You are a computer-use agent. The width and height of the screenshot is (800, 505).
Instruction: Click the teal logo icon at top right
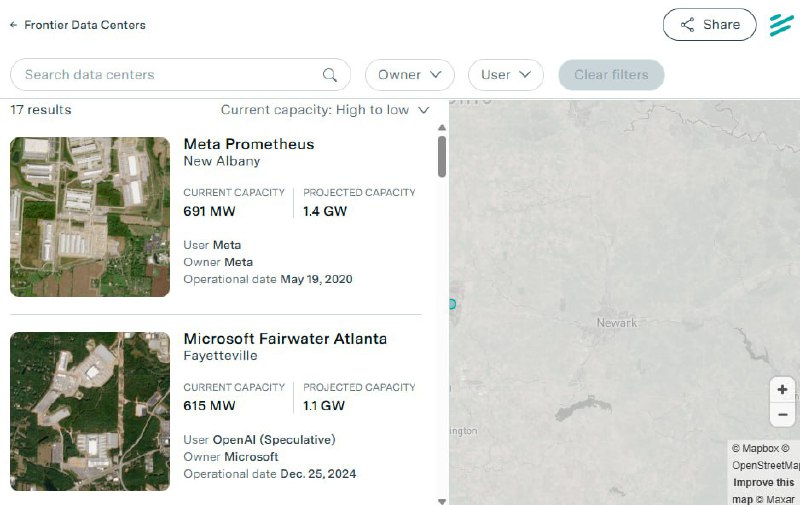(781, 25)
